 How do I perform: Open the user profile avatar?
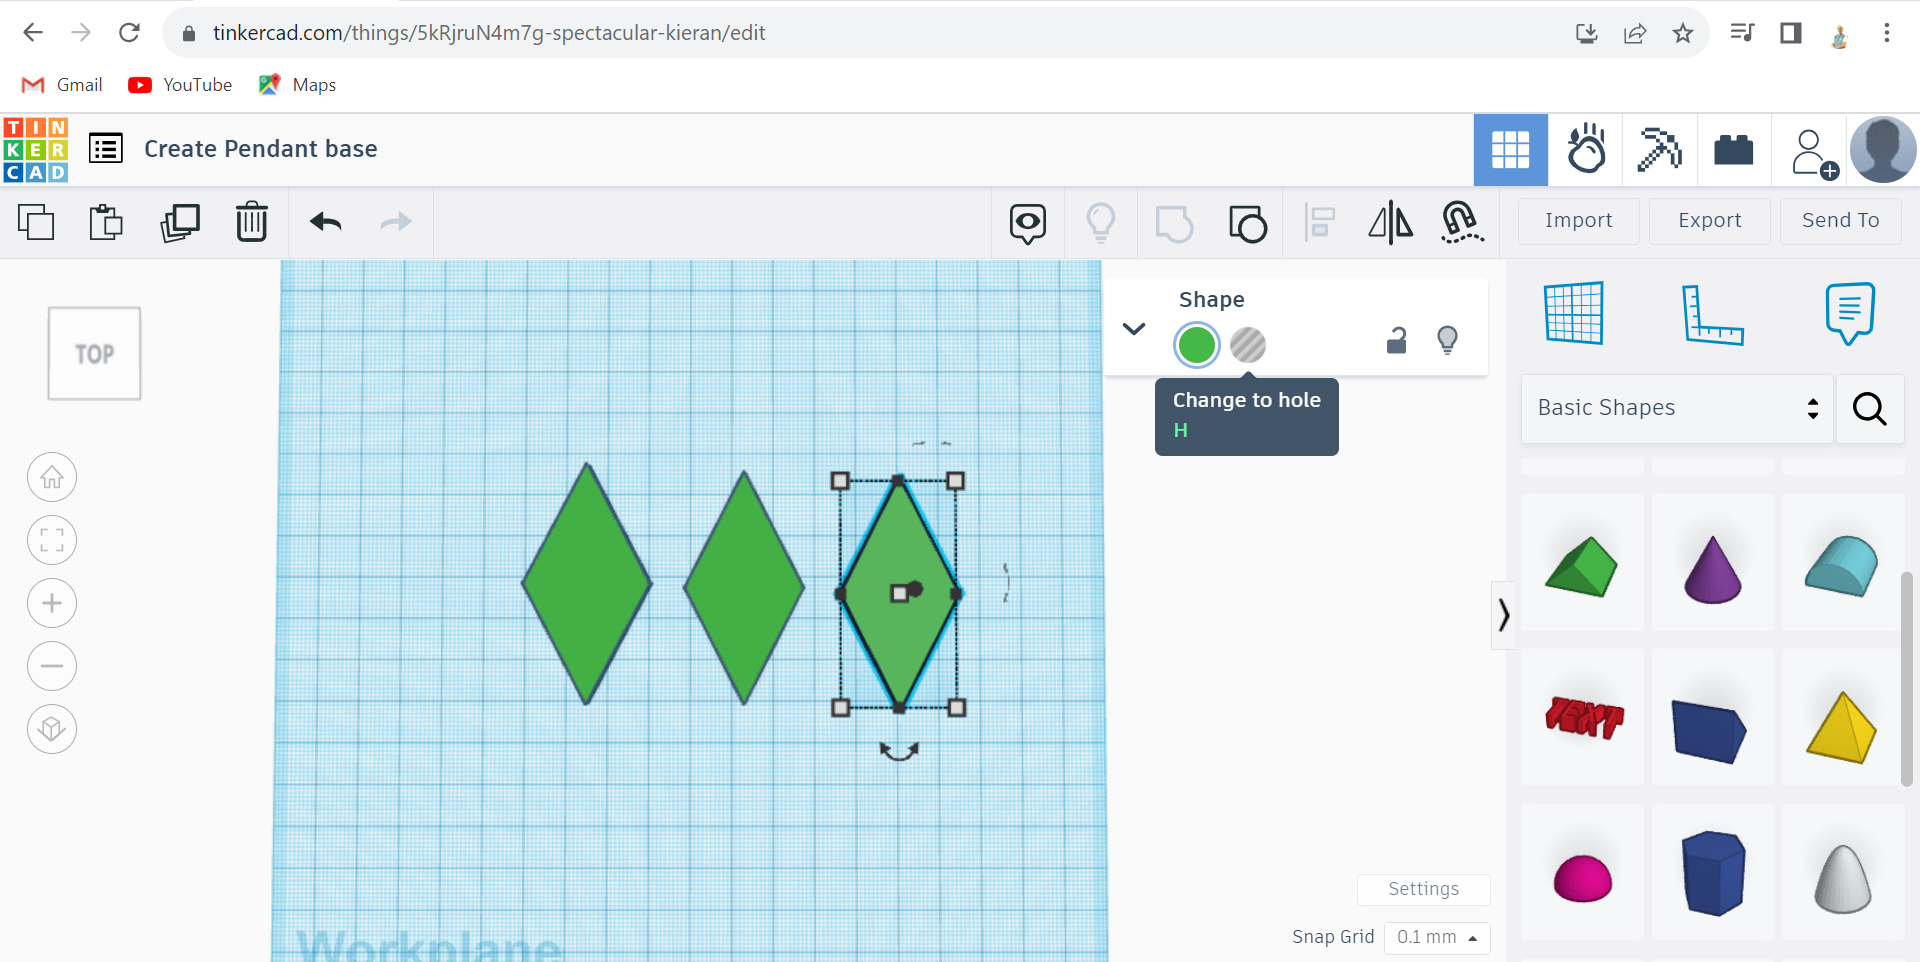1883,150
